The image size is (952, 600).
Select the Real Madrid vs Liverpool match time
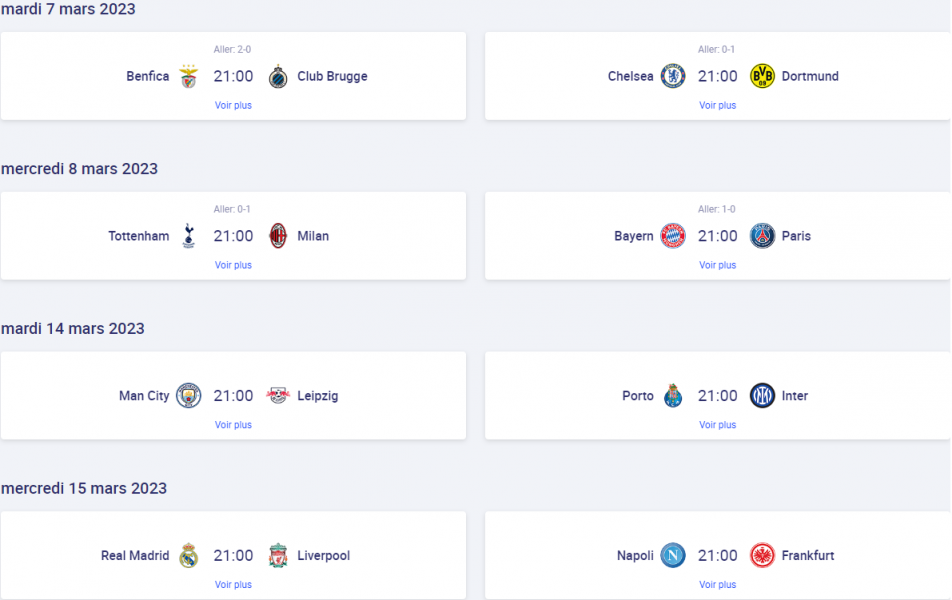[x=233, y=556]
